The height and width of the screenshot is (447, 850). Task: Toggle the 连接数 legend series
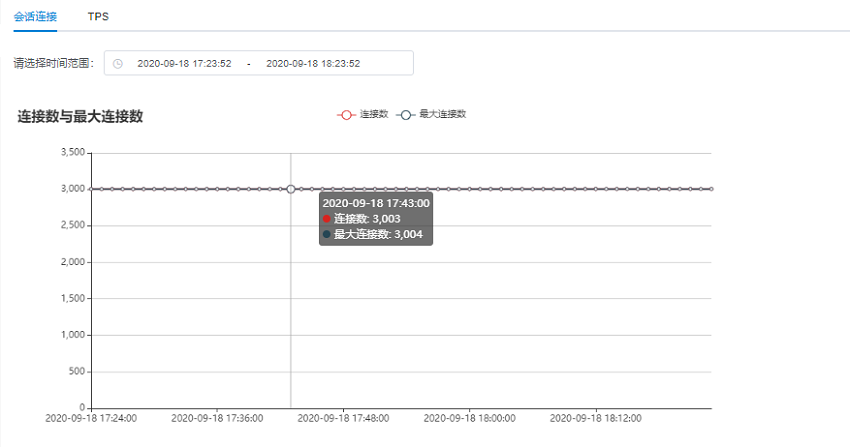coord(363,114)
